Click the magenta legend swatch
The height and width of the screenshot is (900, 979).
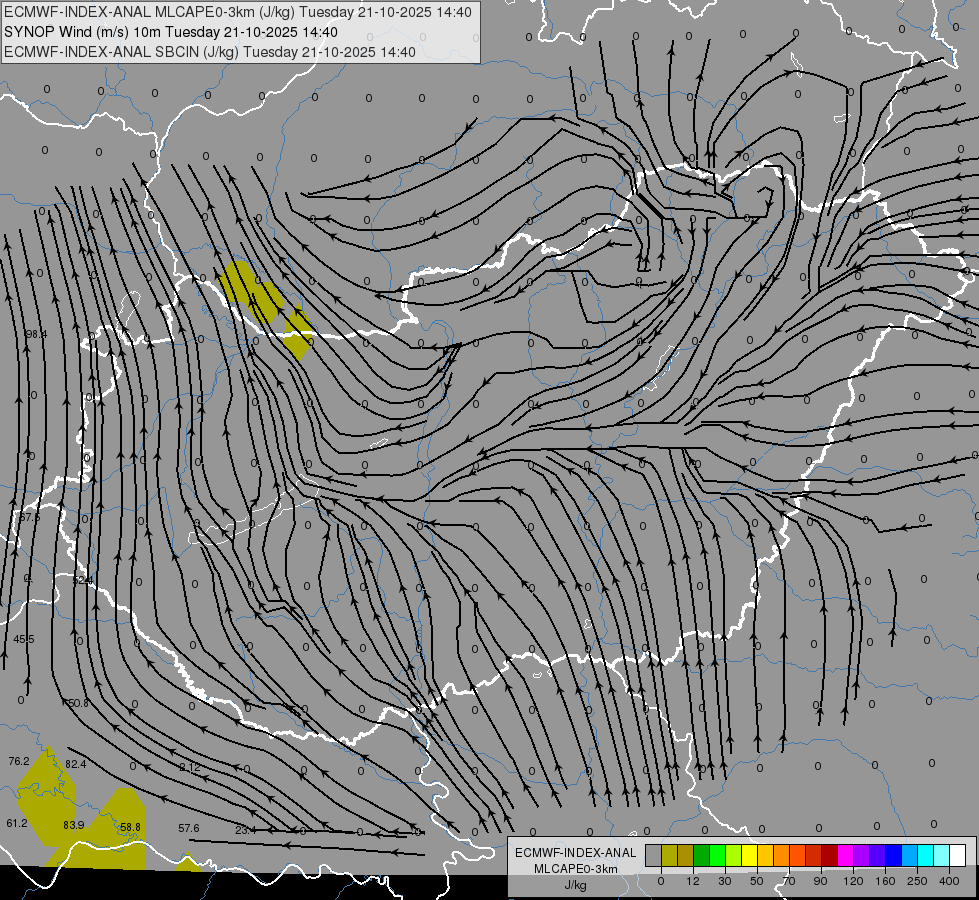[x=846, y=855]
